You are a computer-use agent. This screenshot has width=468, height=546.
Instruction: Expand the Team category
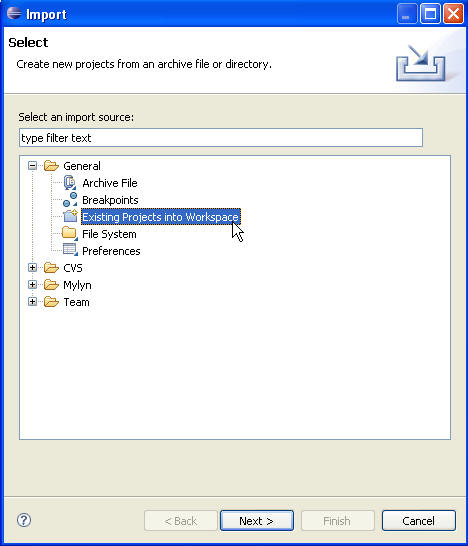coord(32,302)
